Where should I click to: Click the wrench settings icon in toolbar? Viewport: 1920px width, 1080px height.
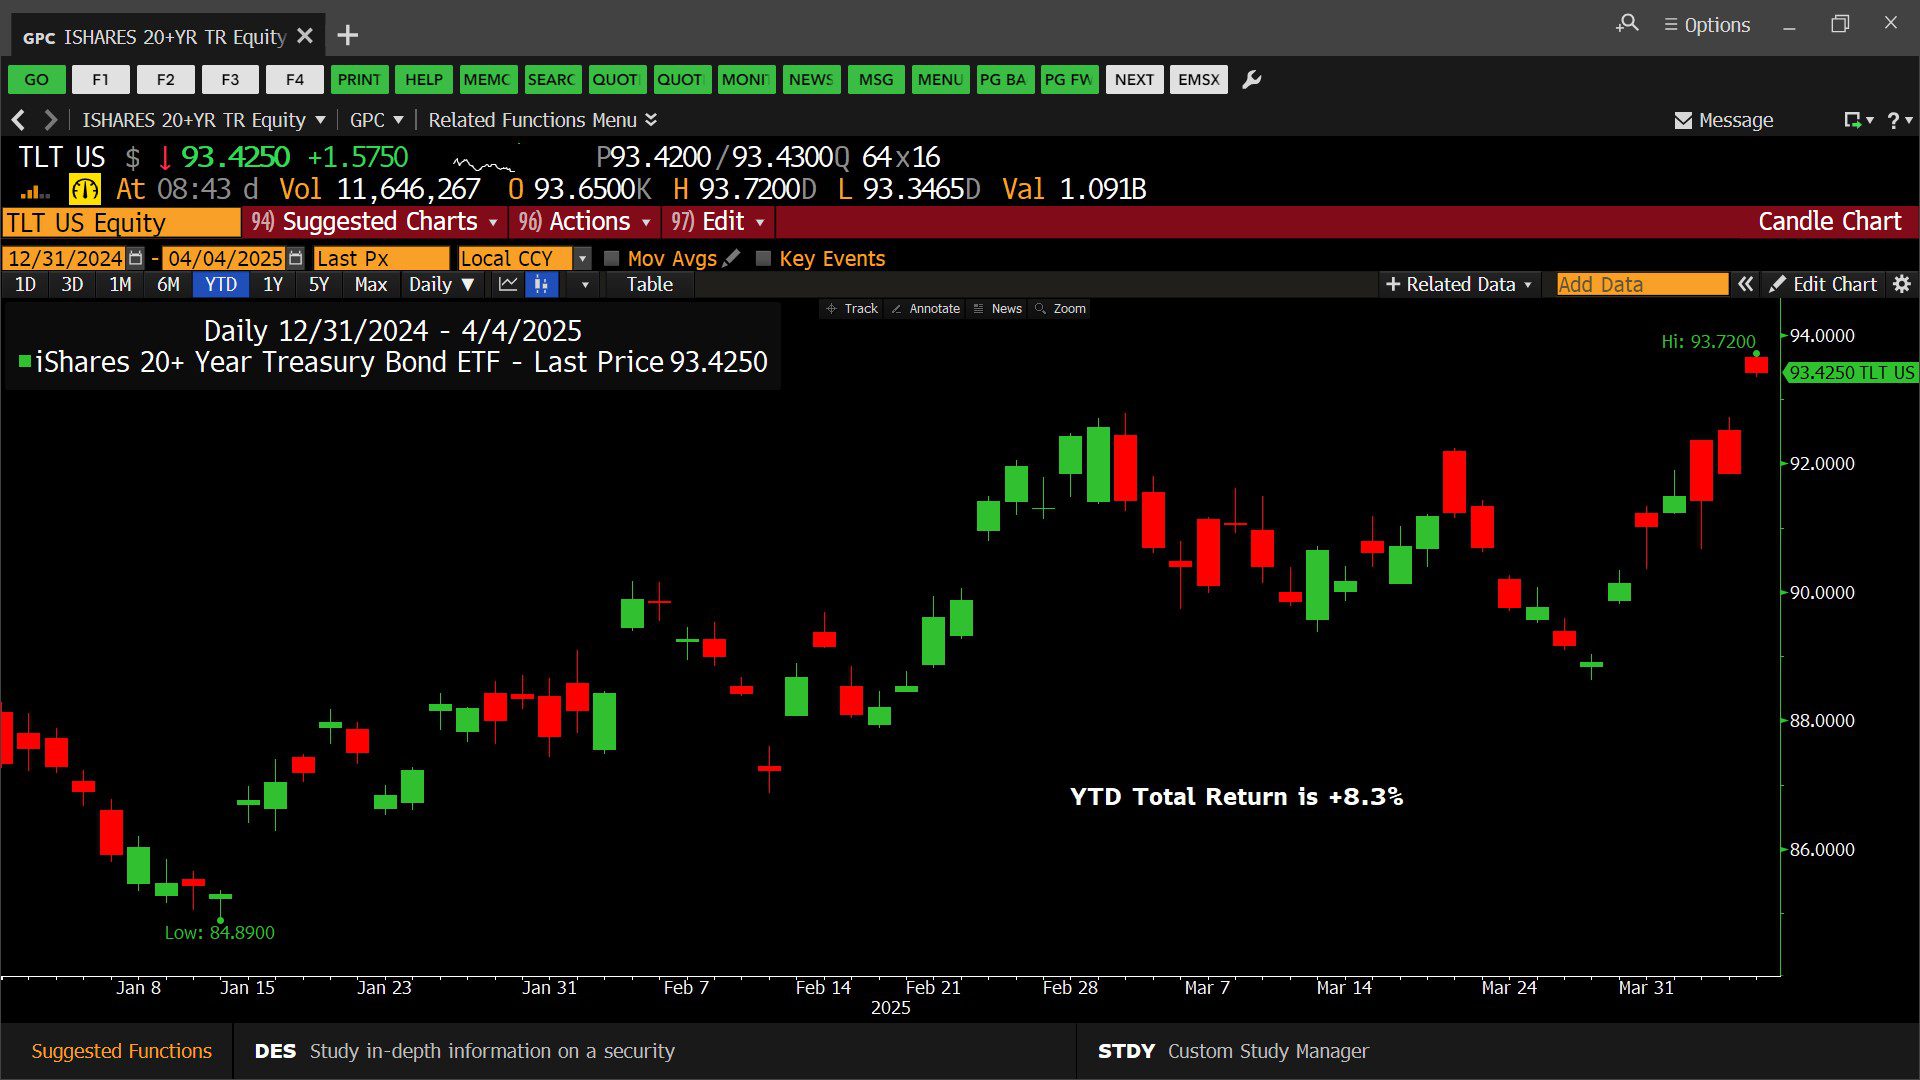pyautogui.click(x=1251, y=80)
